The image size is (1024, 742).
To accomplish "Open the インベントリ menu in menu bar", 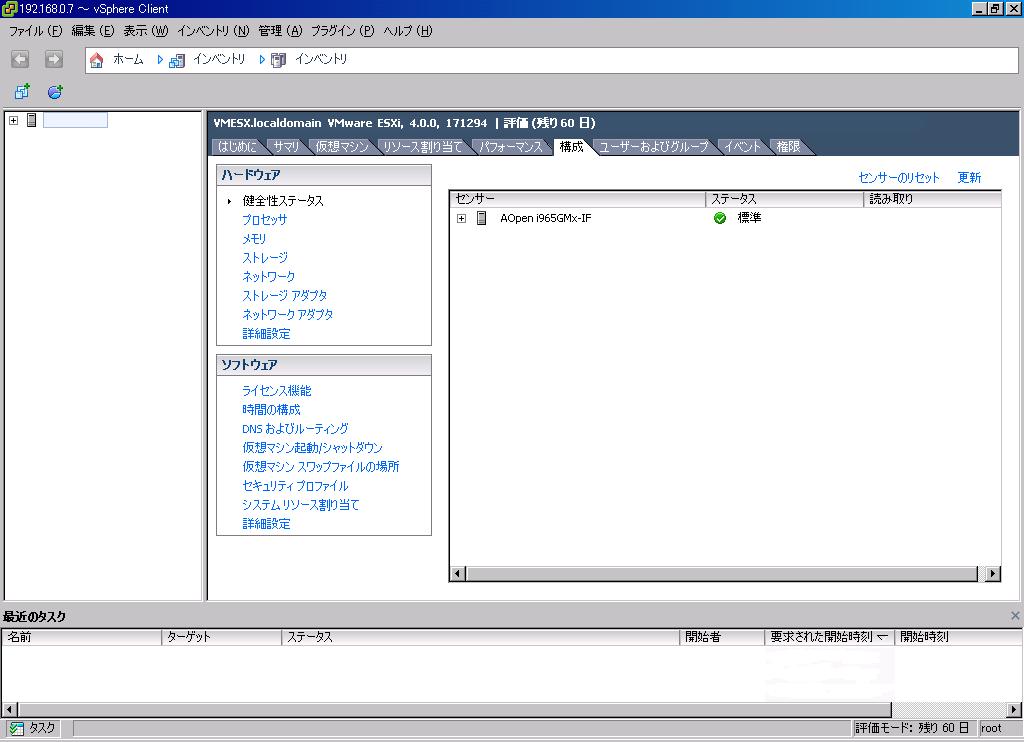I will (x=213, y=31).
